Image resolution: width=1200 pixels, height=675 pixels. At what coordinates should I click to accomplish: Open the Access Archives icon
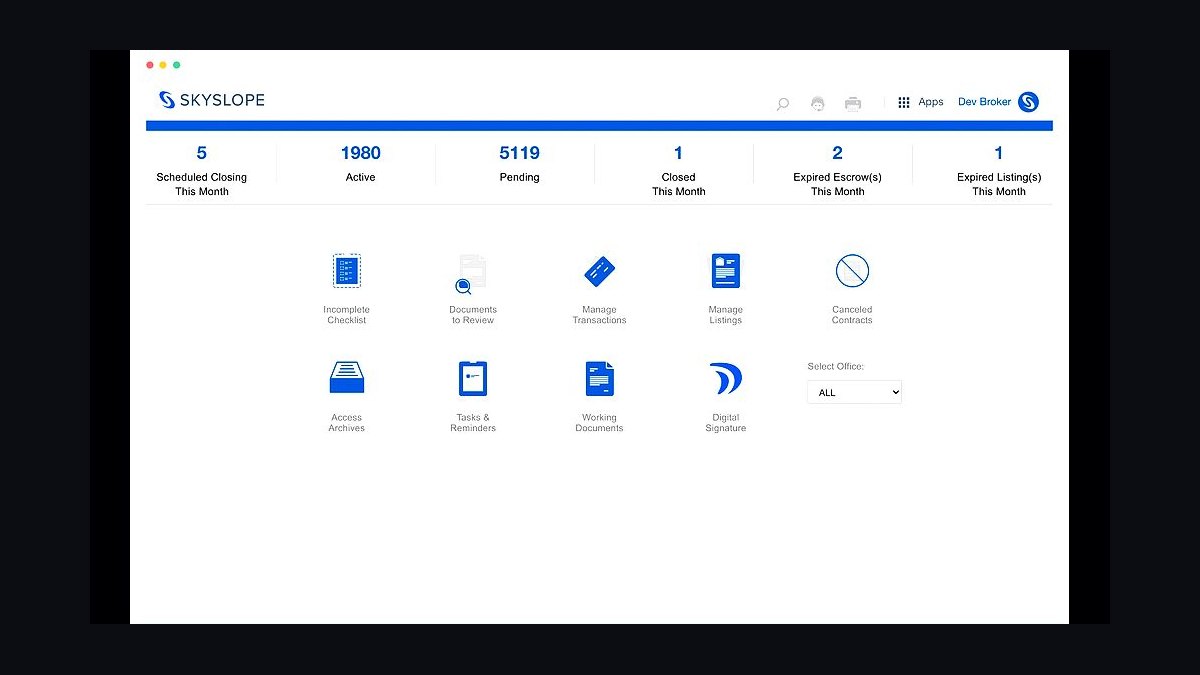pos(347,378)
